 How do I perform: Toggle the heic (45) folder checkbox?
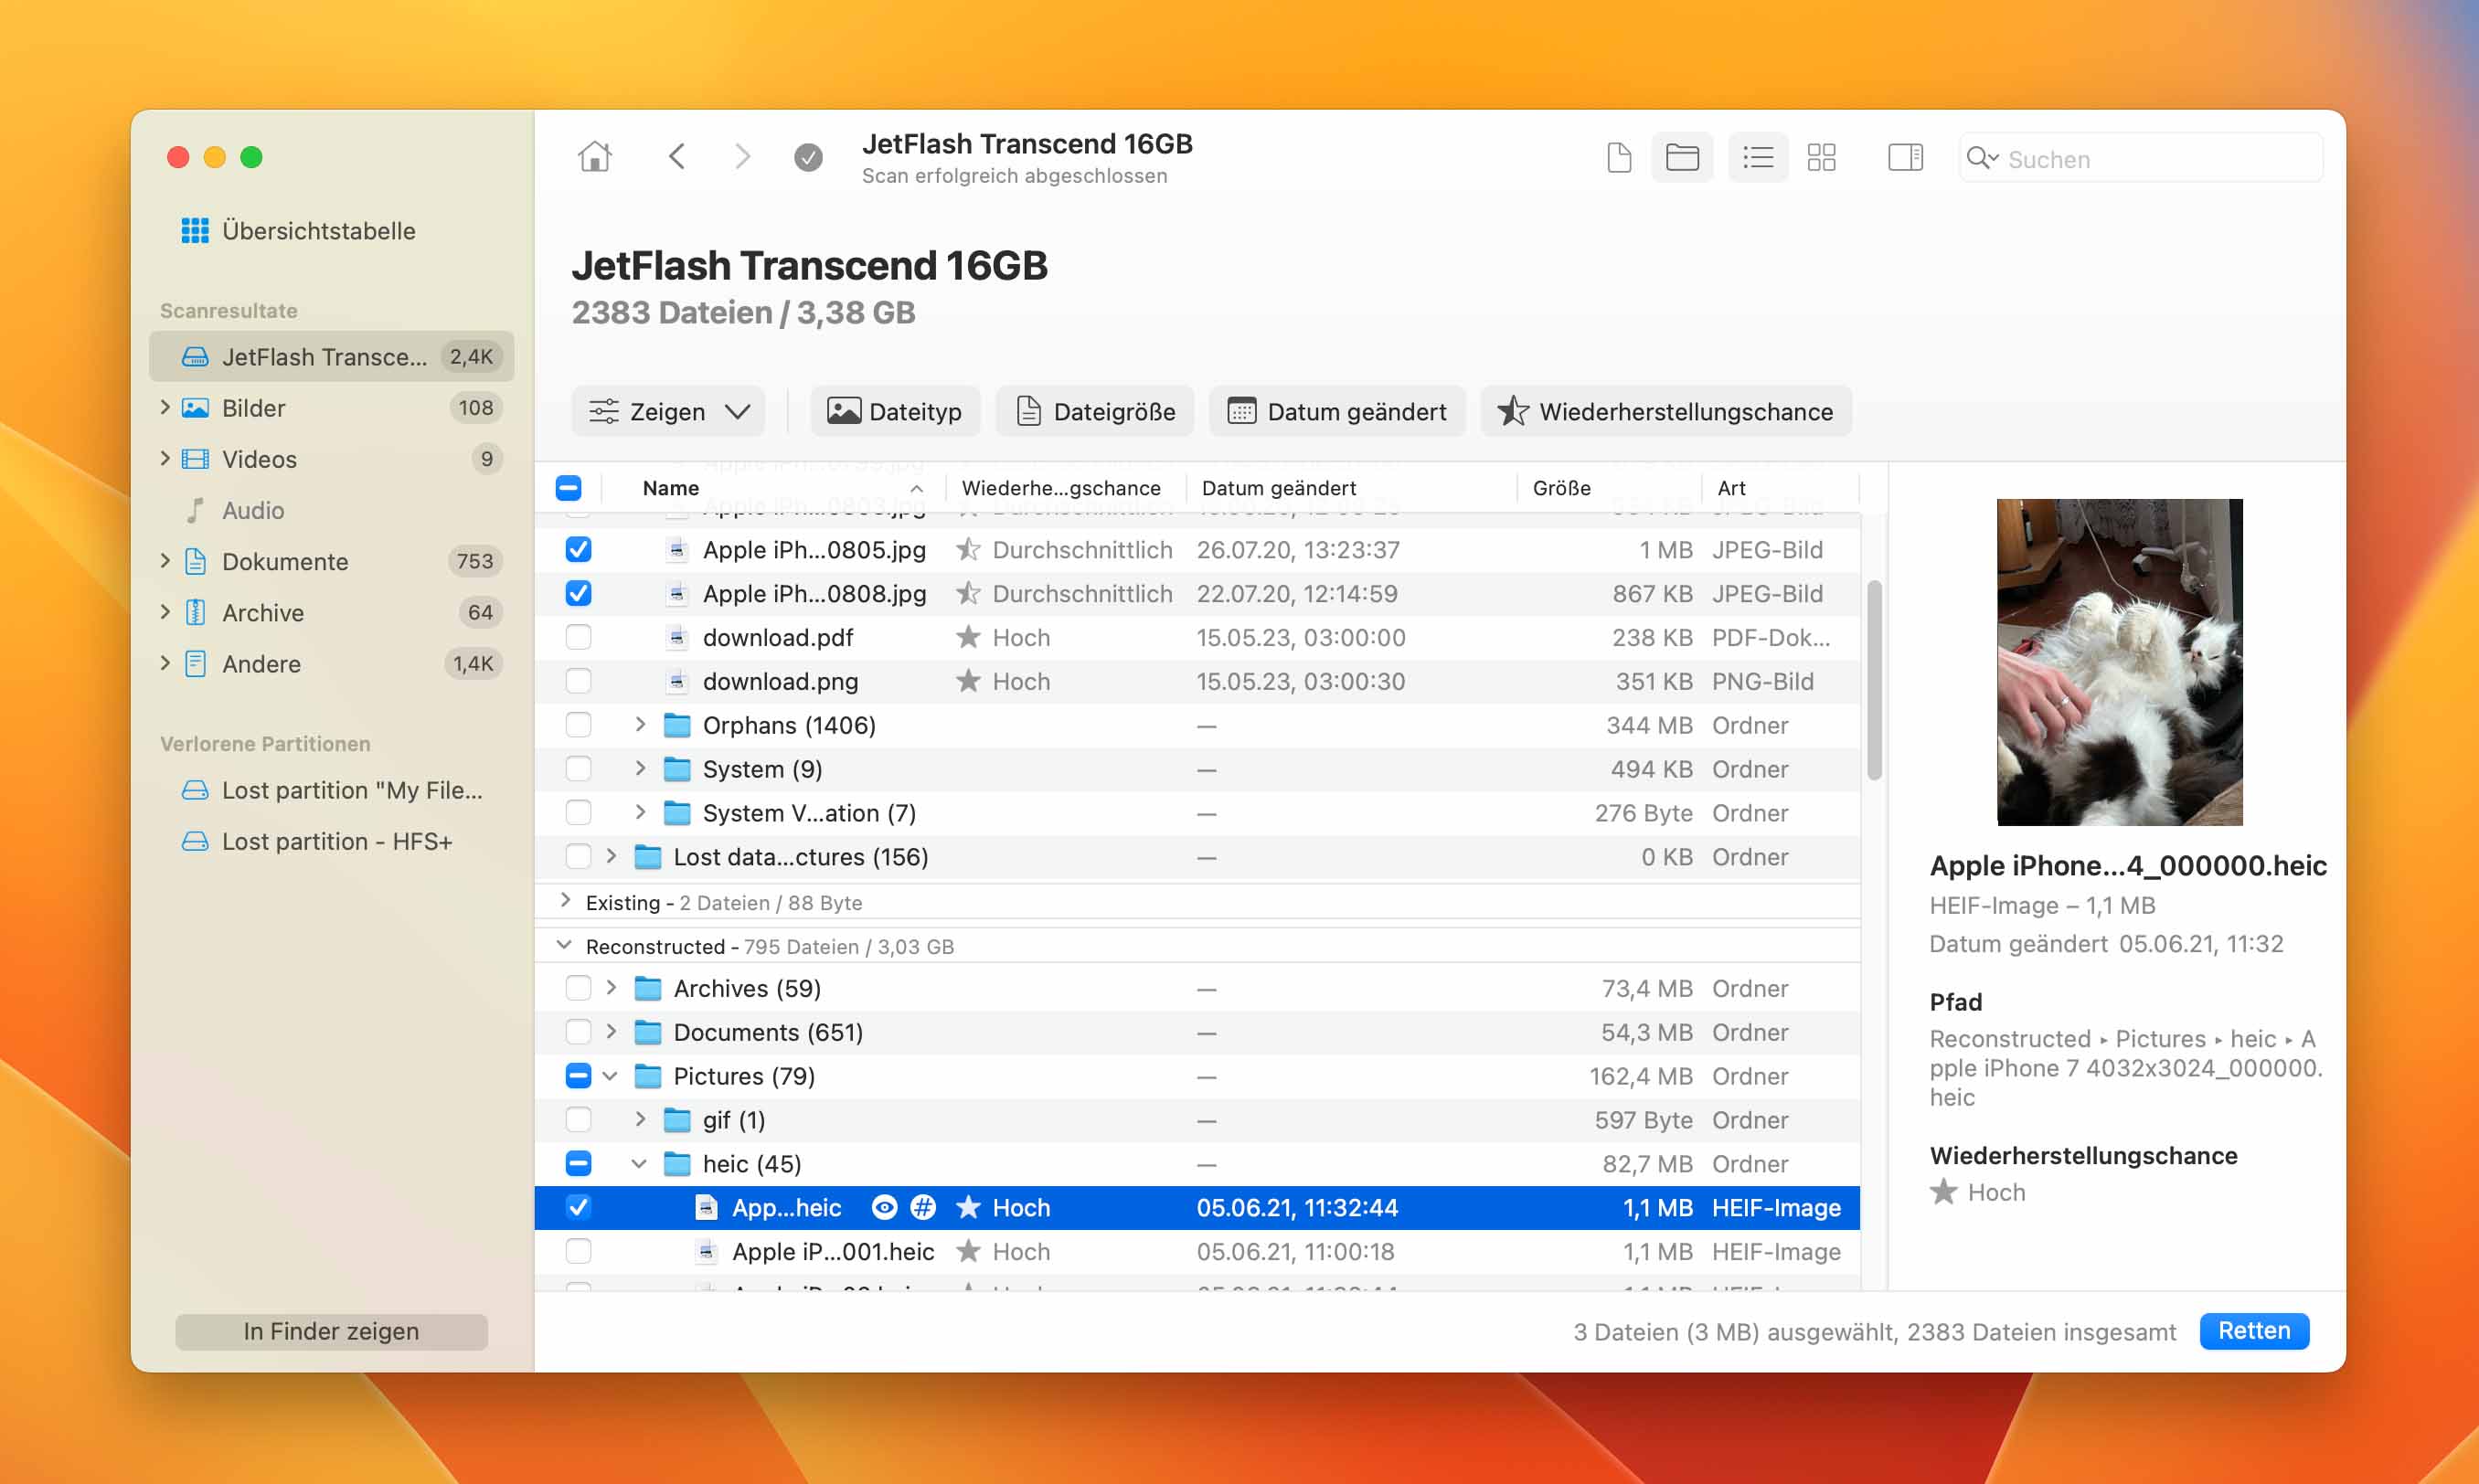(x=578, y=1164)
